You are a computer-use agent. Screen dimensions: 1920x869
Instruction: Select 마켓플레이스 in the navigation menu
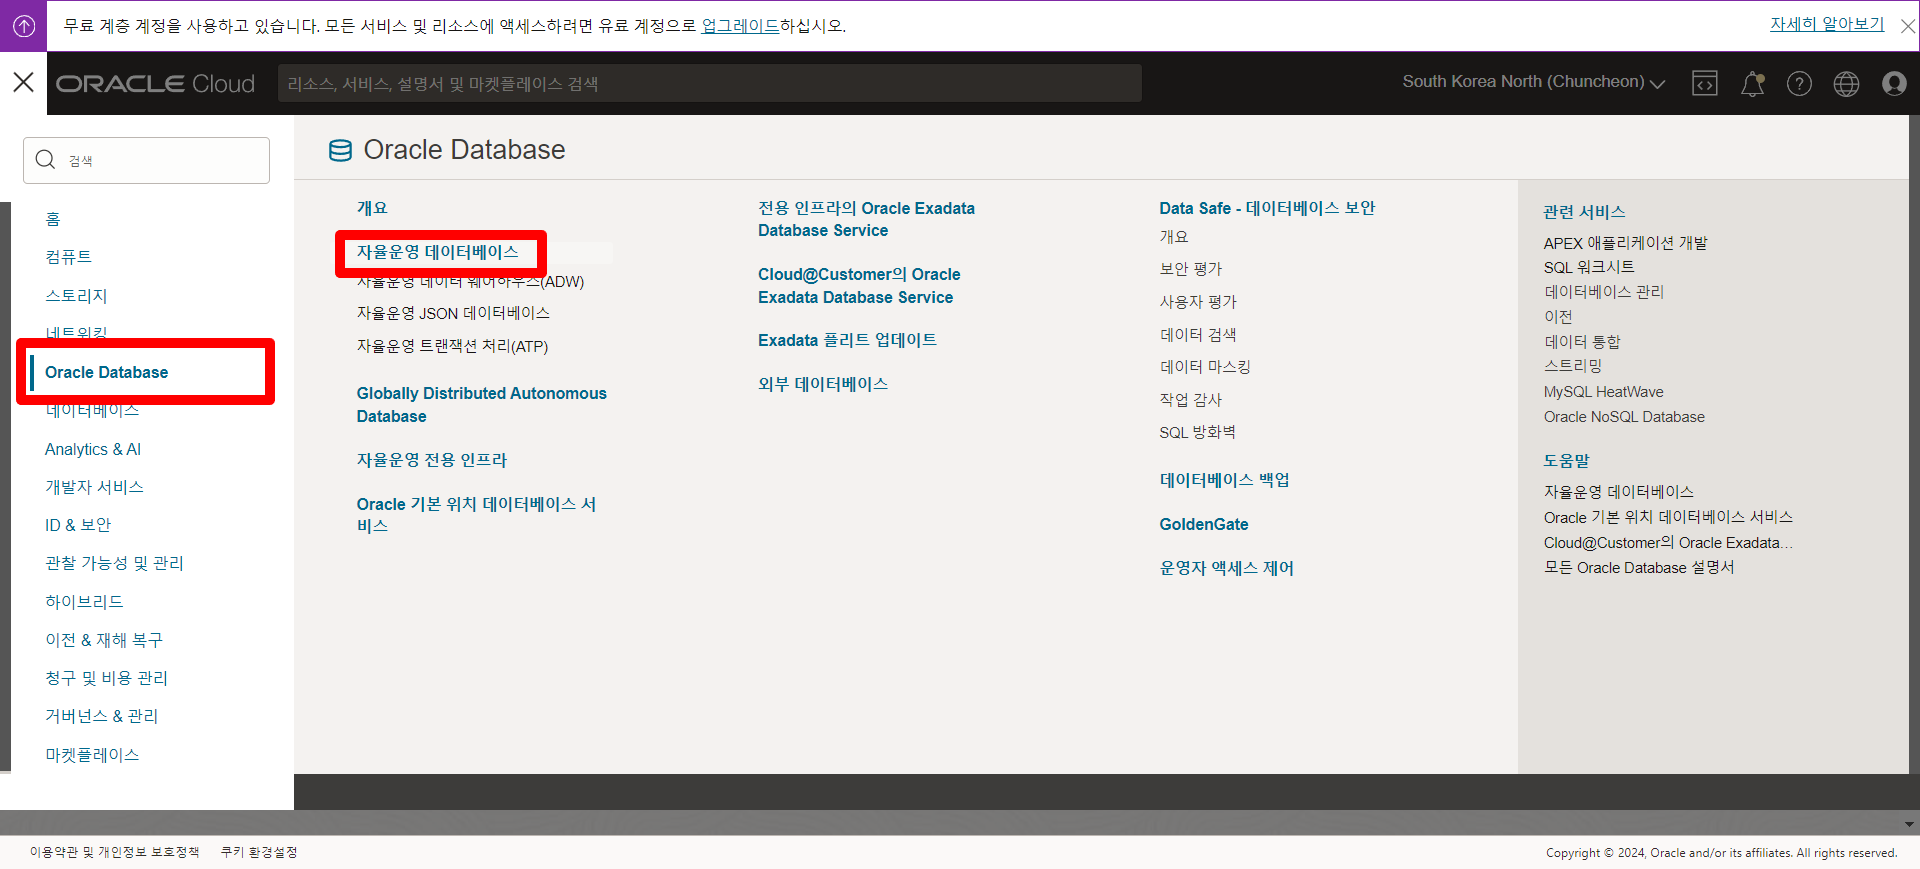coord(92,755)
